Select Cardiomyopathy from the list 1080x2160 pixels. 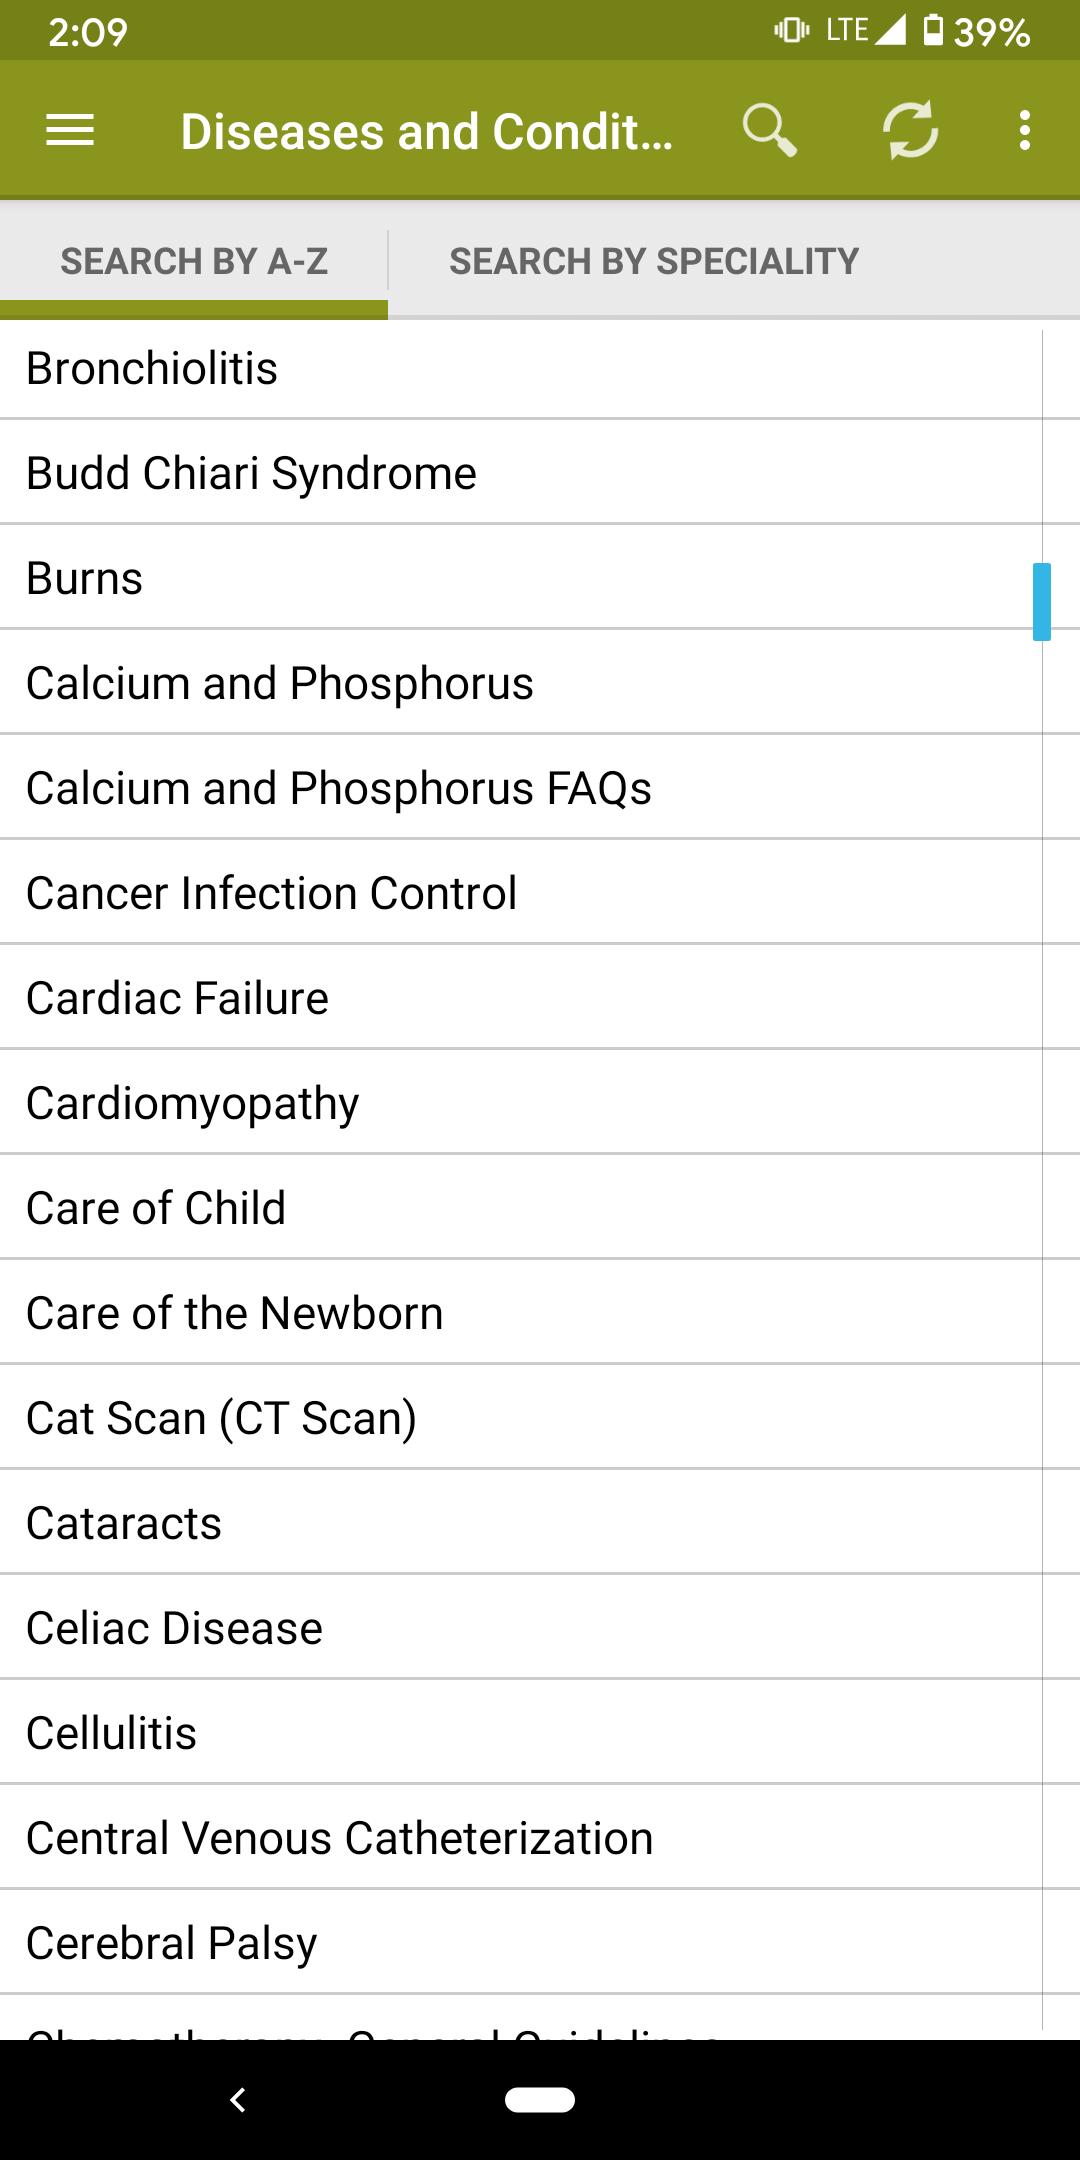tap(520, 1103)
